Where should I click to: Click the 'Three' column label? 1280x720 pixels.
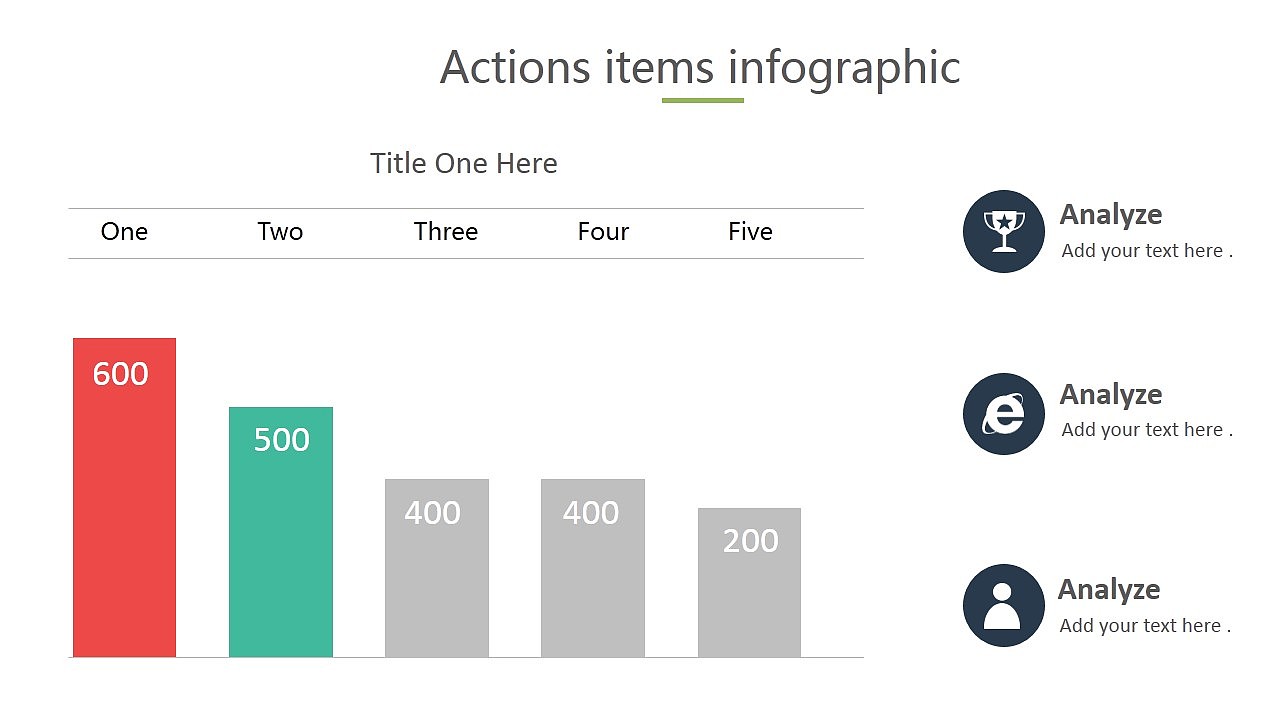click(446, 232)
